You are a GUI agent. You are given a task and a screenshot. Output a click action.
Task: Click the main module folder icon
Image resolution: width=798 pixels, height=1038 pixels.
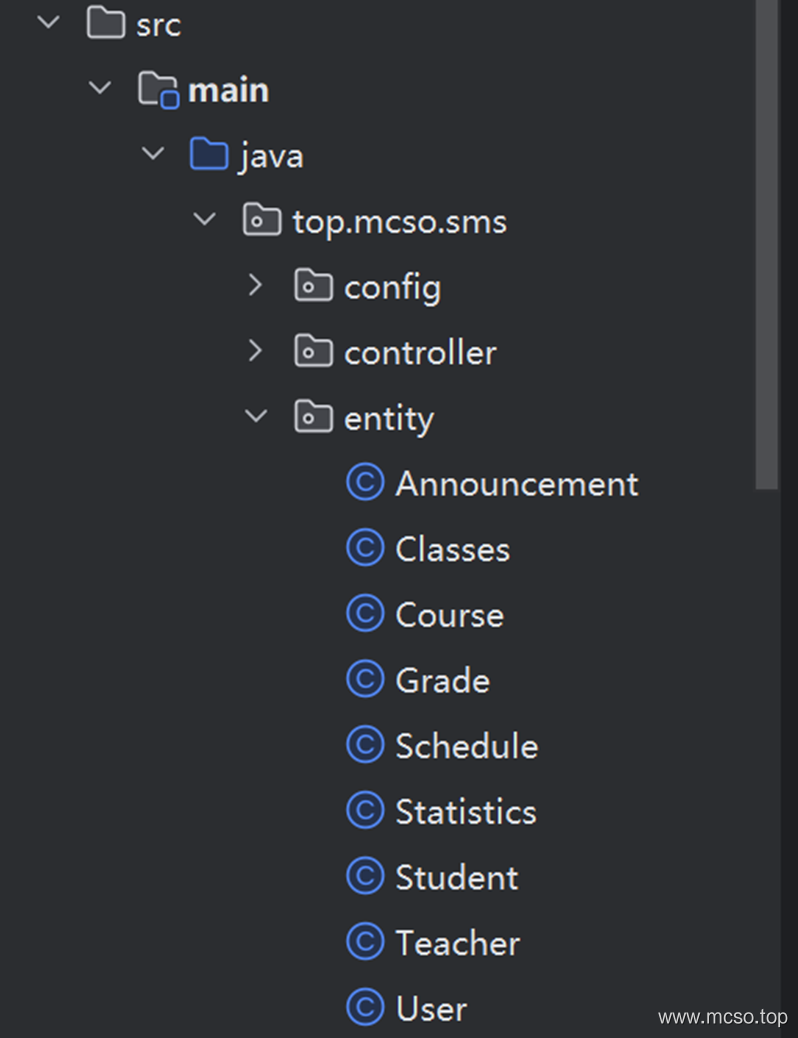point(158,89)
